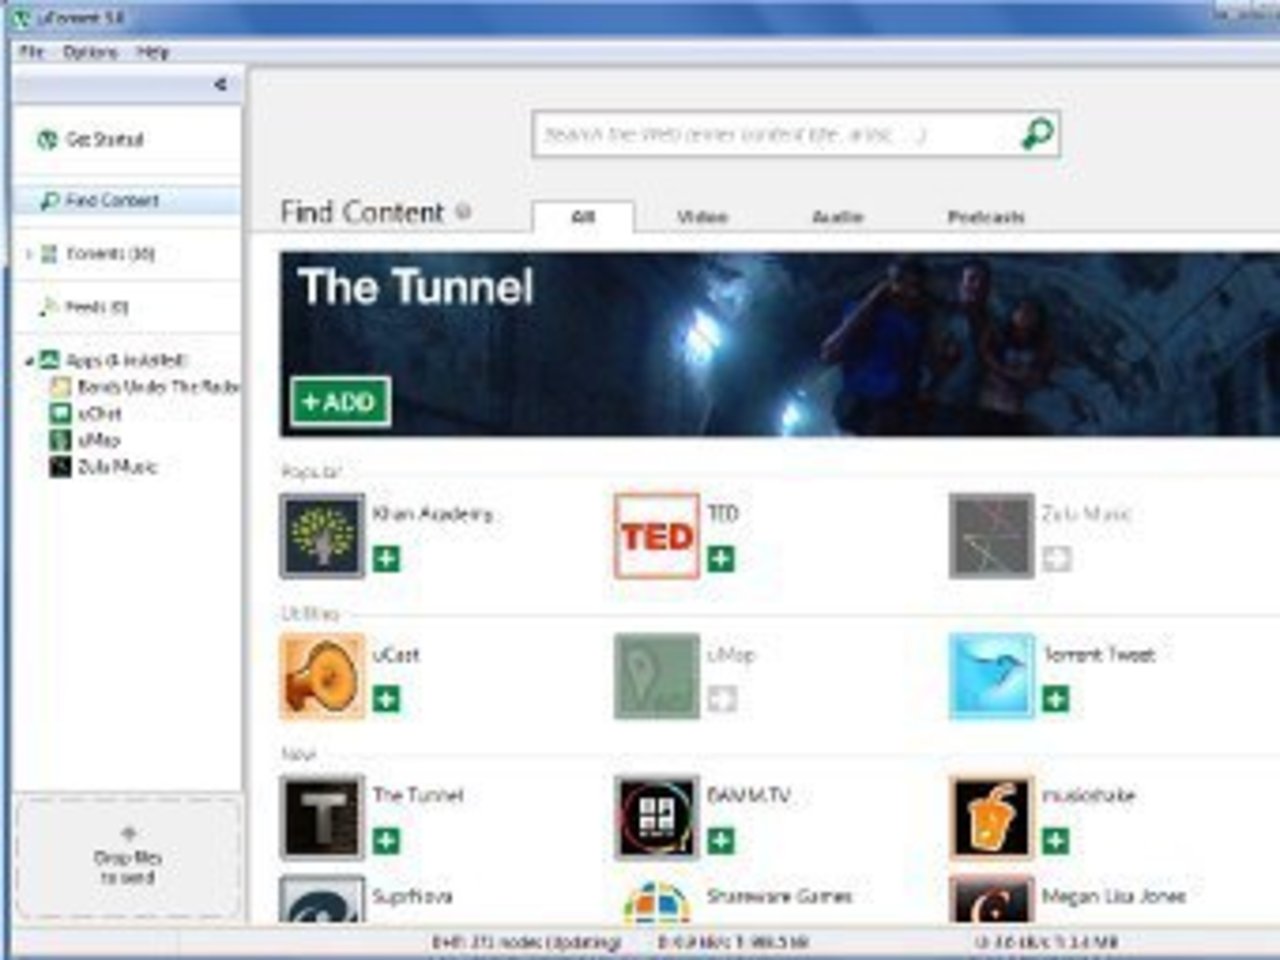Viewport: 1280px width, 960px height.
Task: Collapse the sidebar with the arrow button
Action: [x=220, y=85]
